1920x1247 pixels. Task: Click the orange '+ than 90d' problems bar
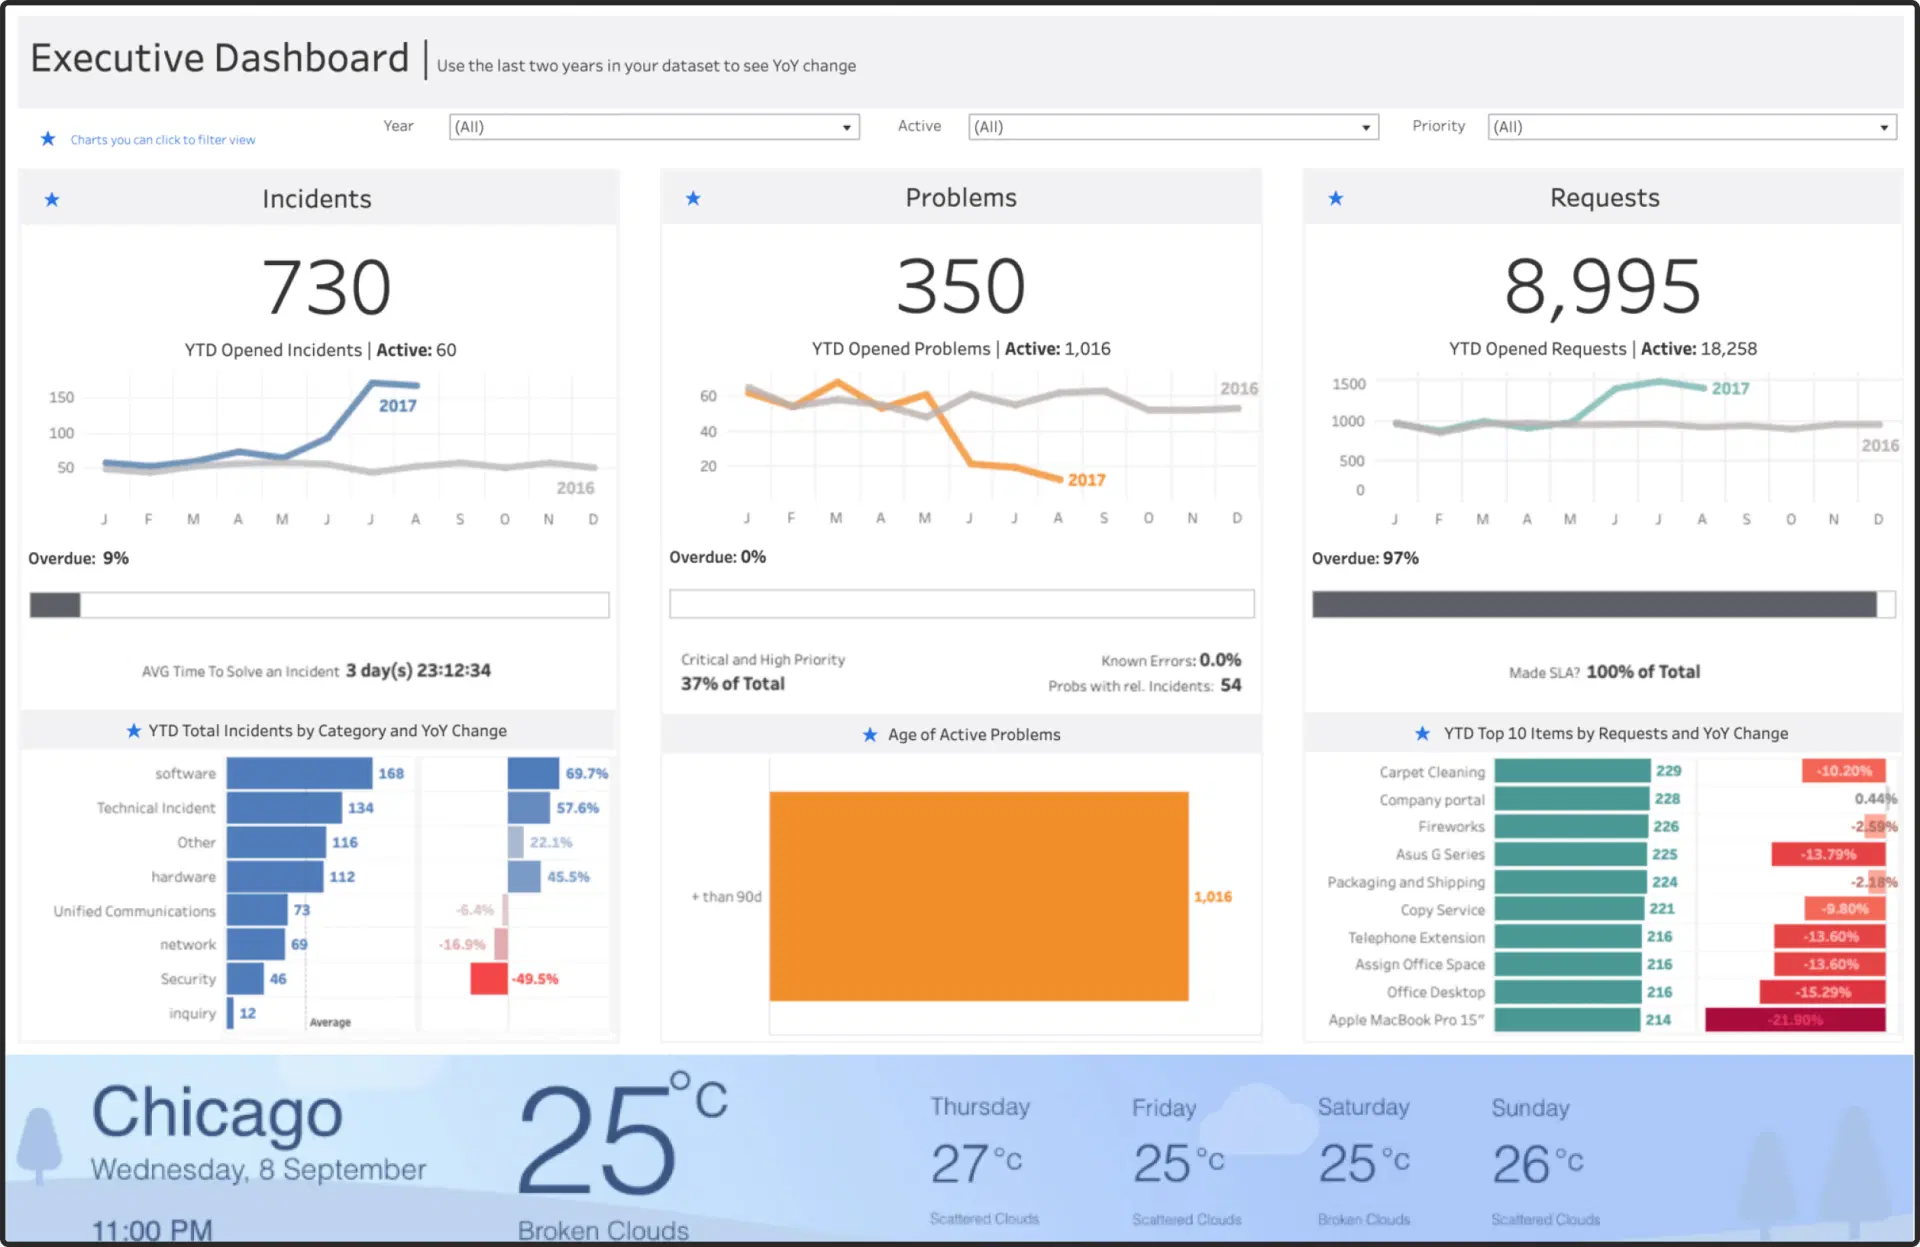978,896
